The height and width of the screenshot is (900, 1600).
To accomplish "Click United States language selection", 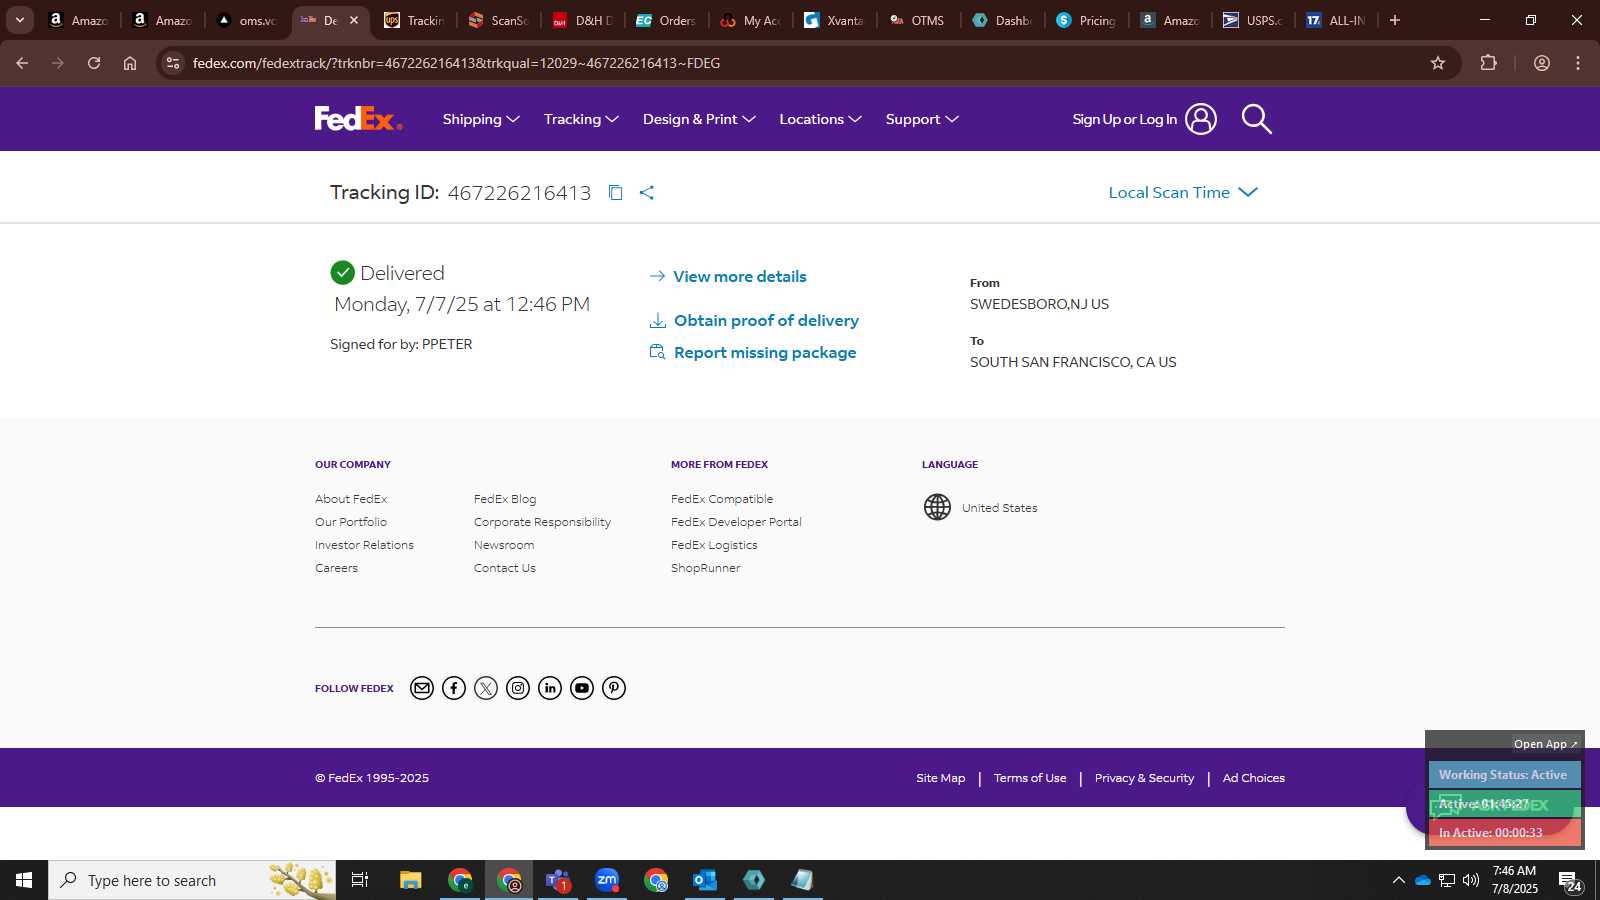I will [1000, 508].
